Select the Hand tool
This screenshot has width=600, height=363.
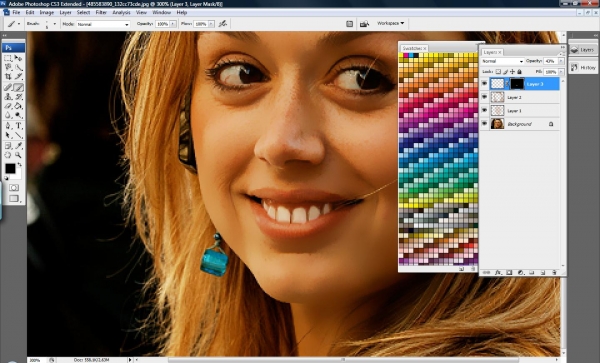coord(8,155)
